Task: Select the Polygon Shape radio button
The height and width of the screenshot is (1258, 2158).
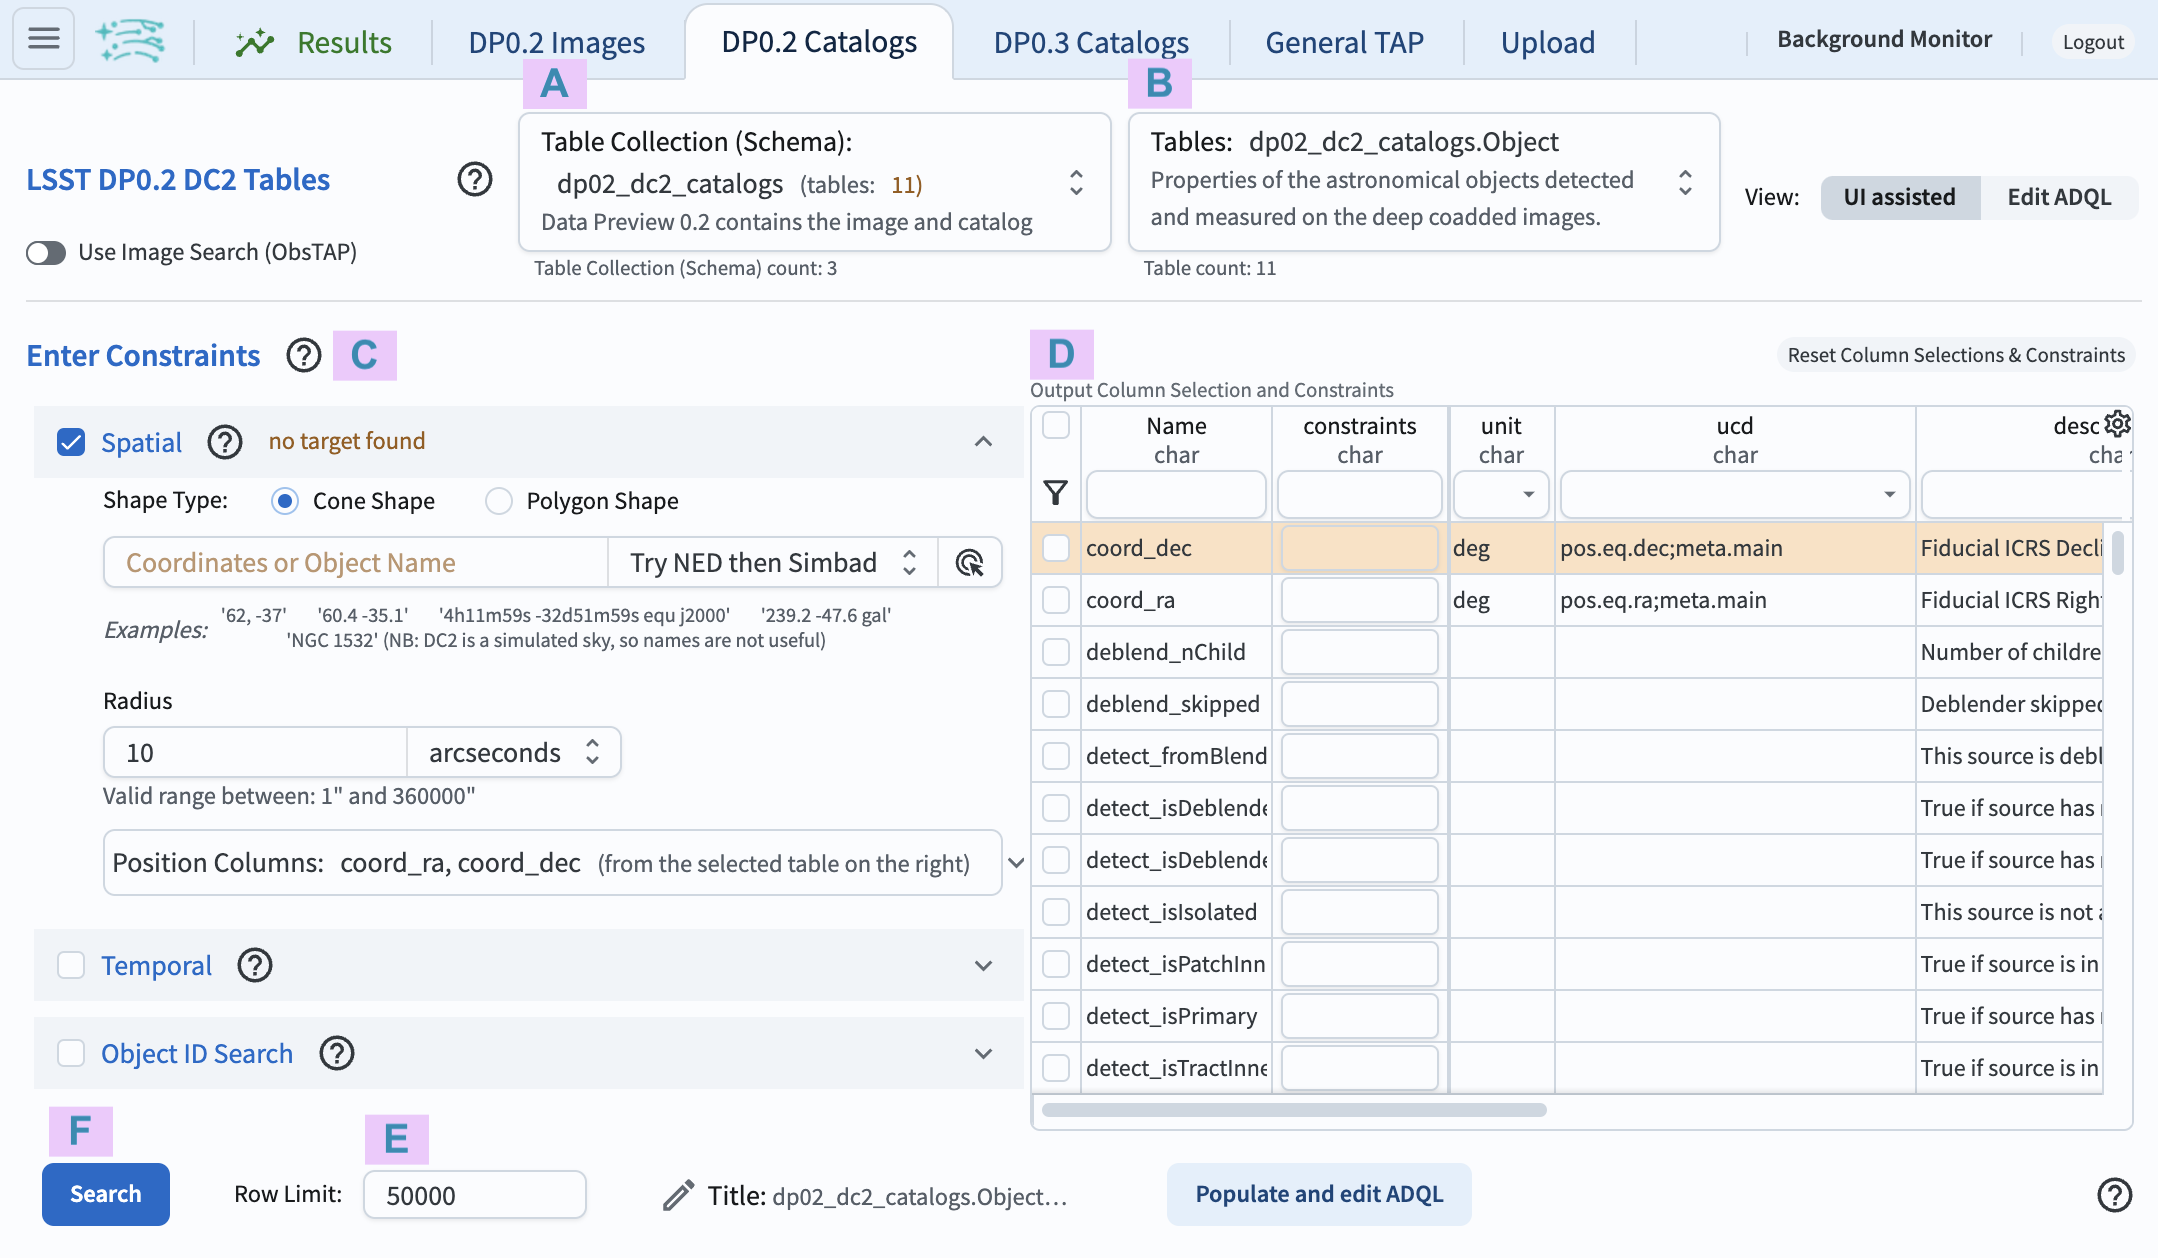Action: pyautogui.click(x=498, y=501)
